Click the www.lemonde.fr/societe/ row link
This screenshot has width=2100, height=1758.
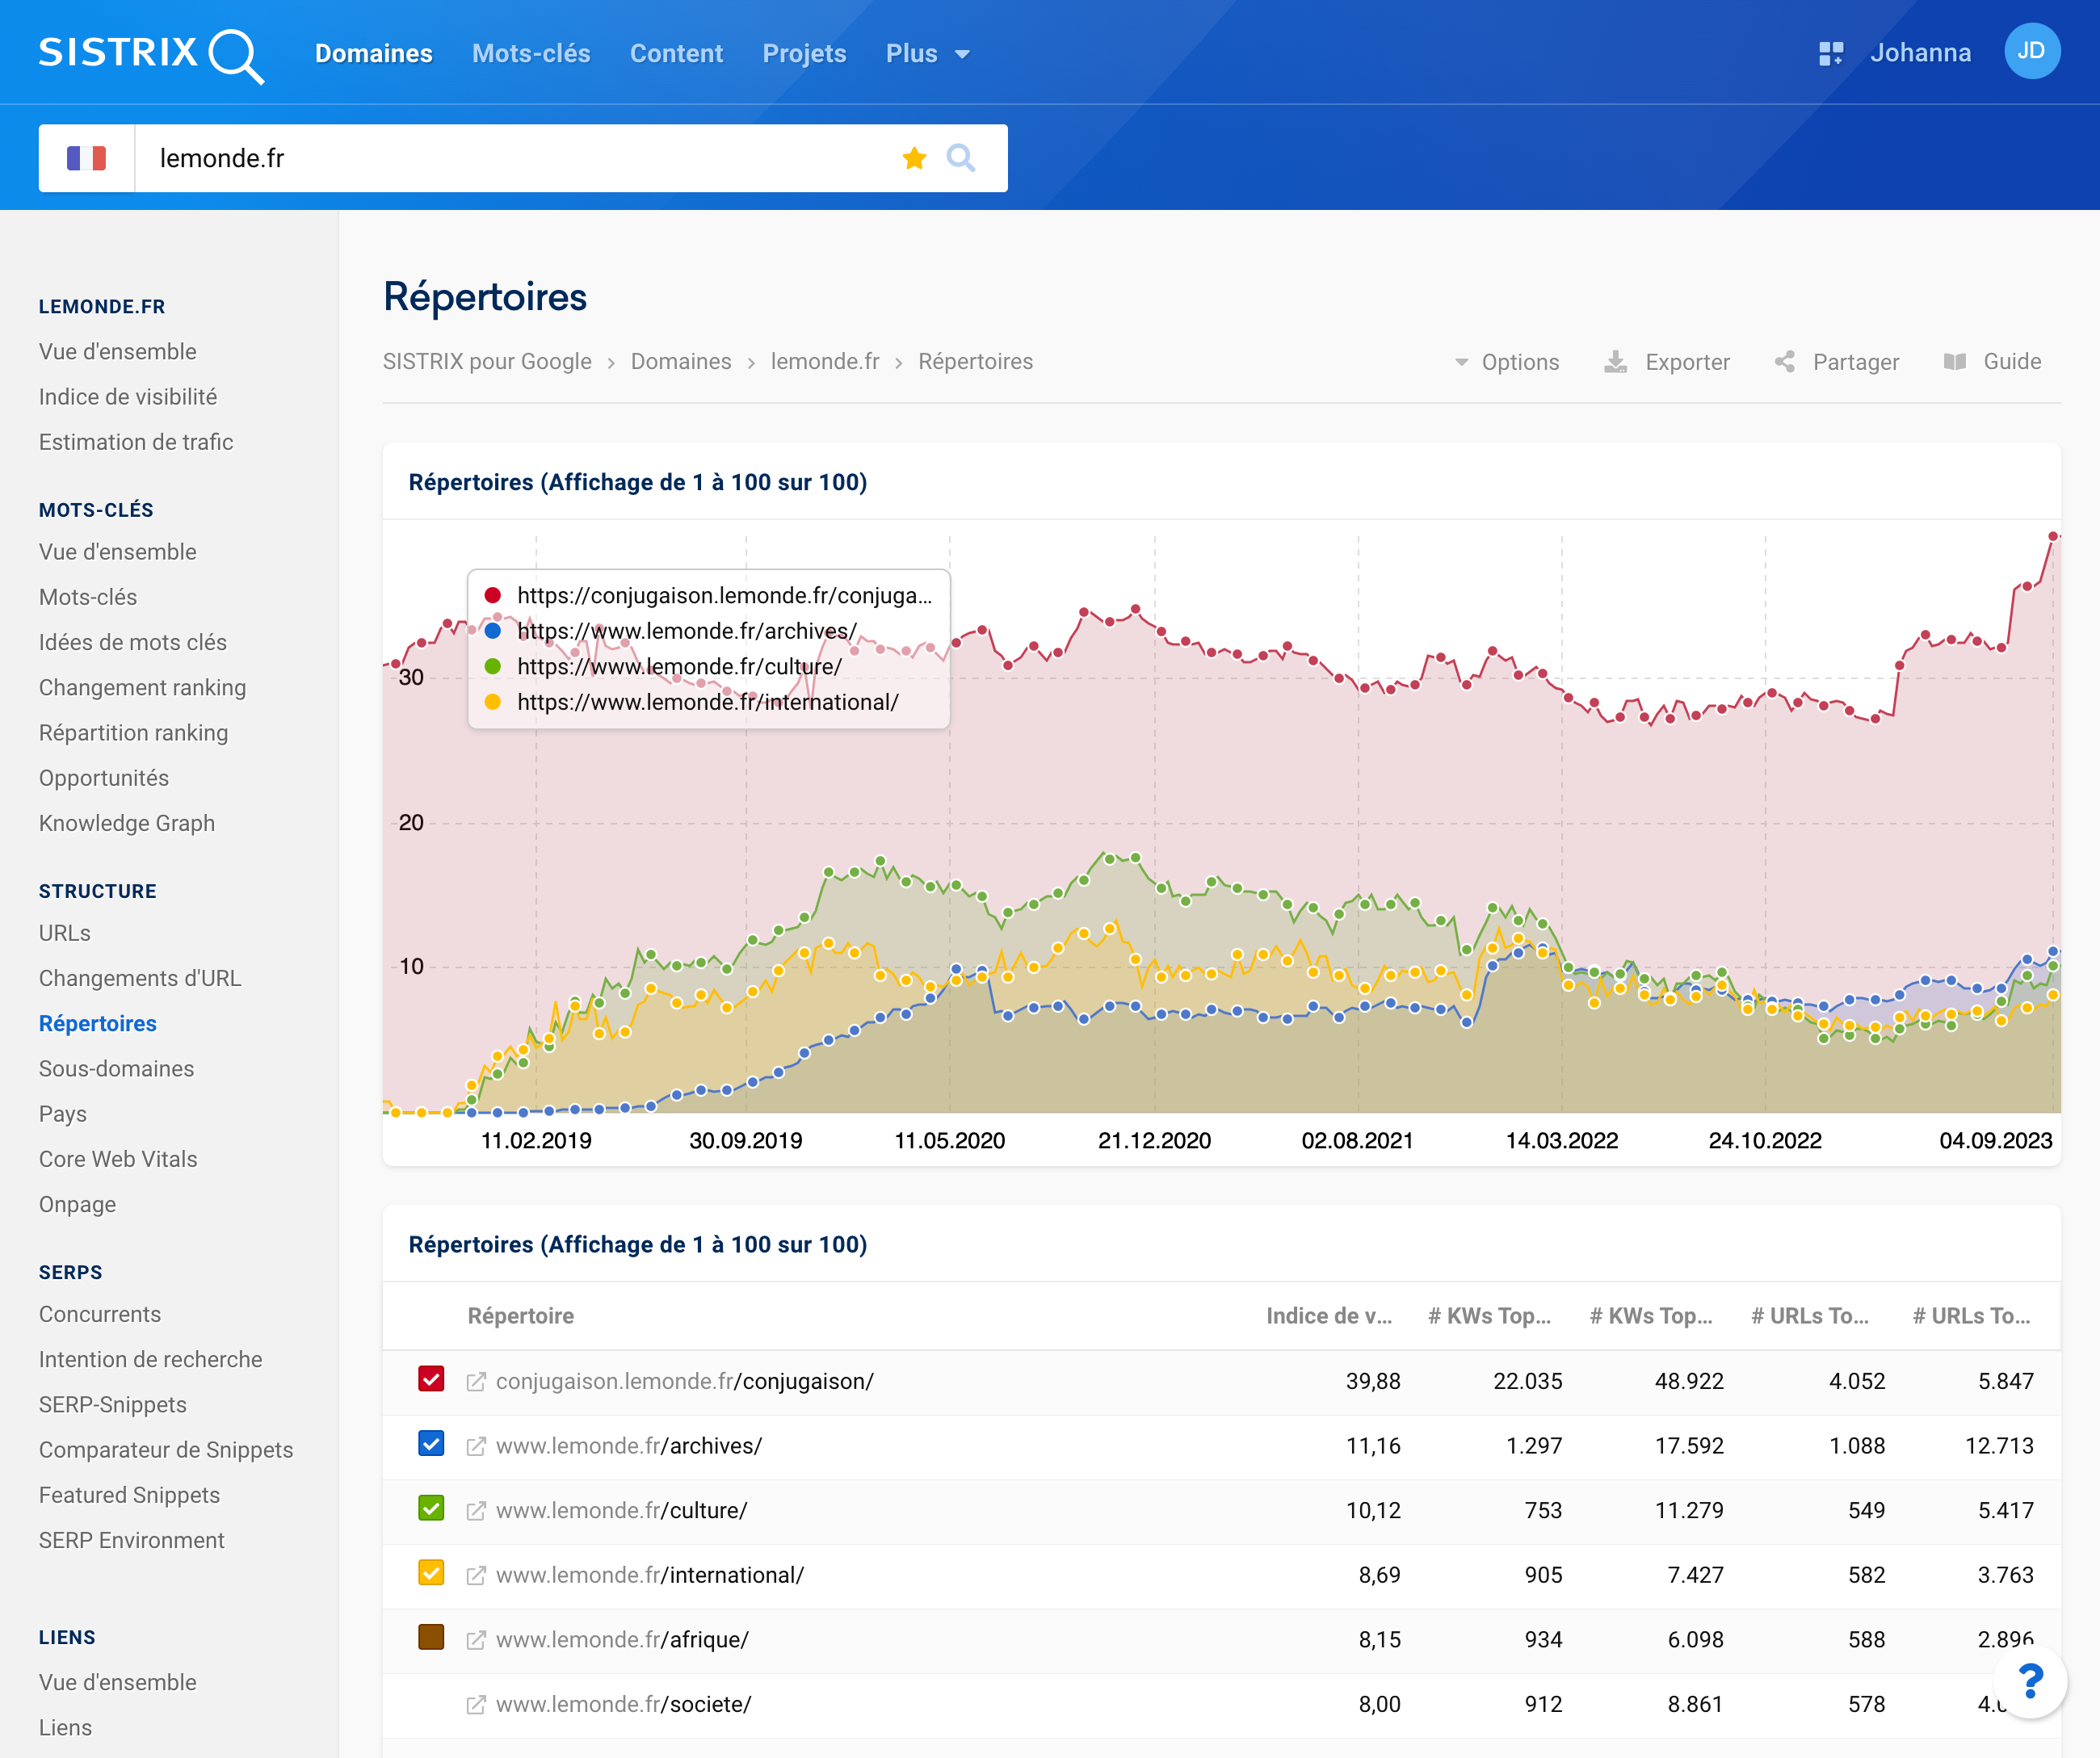coord(624,1704)
